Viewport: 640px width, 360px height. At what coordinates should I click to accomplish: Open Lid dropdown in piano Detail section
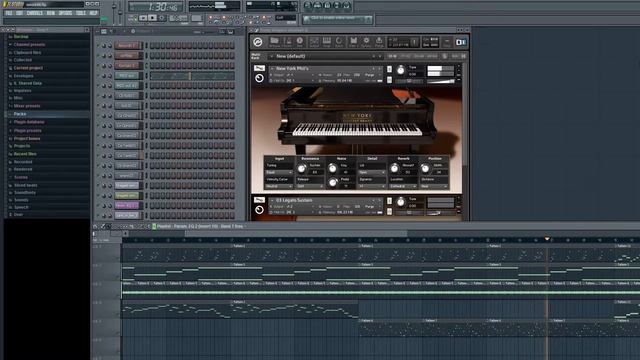pos(372,172)
